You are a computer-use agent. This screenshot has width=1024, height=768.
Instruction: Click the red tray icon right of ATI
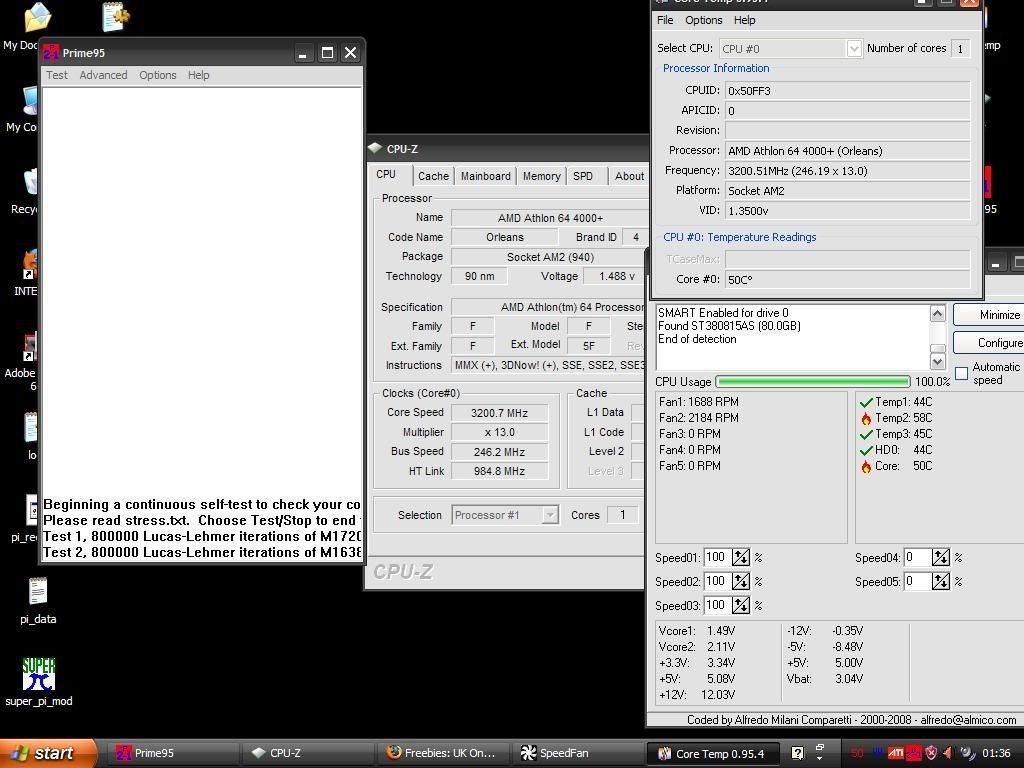pyautogui.click(x=914, y=753)
